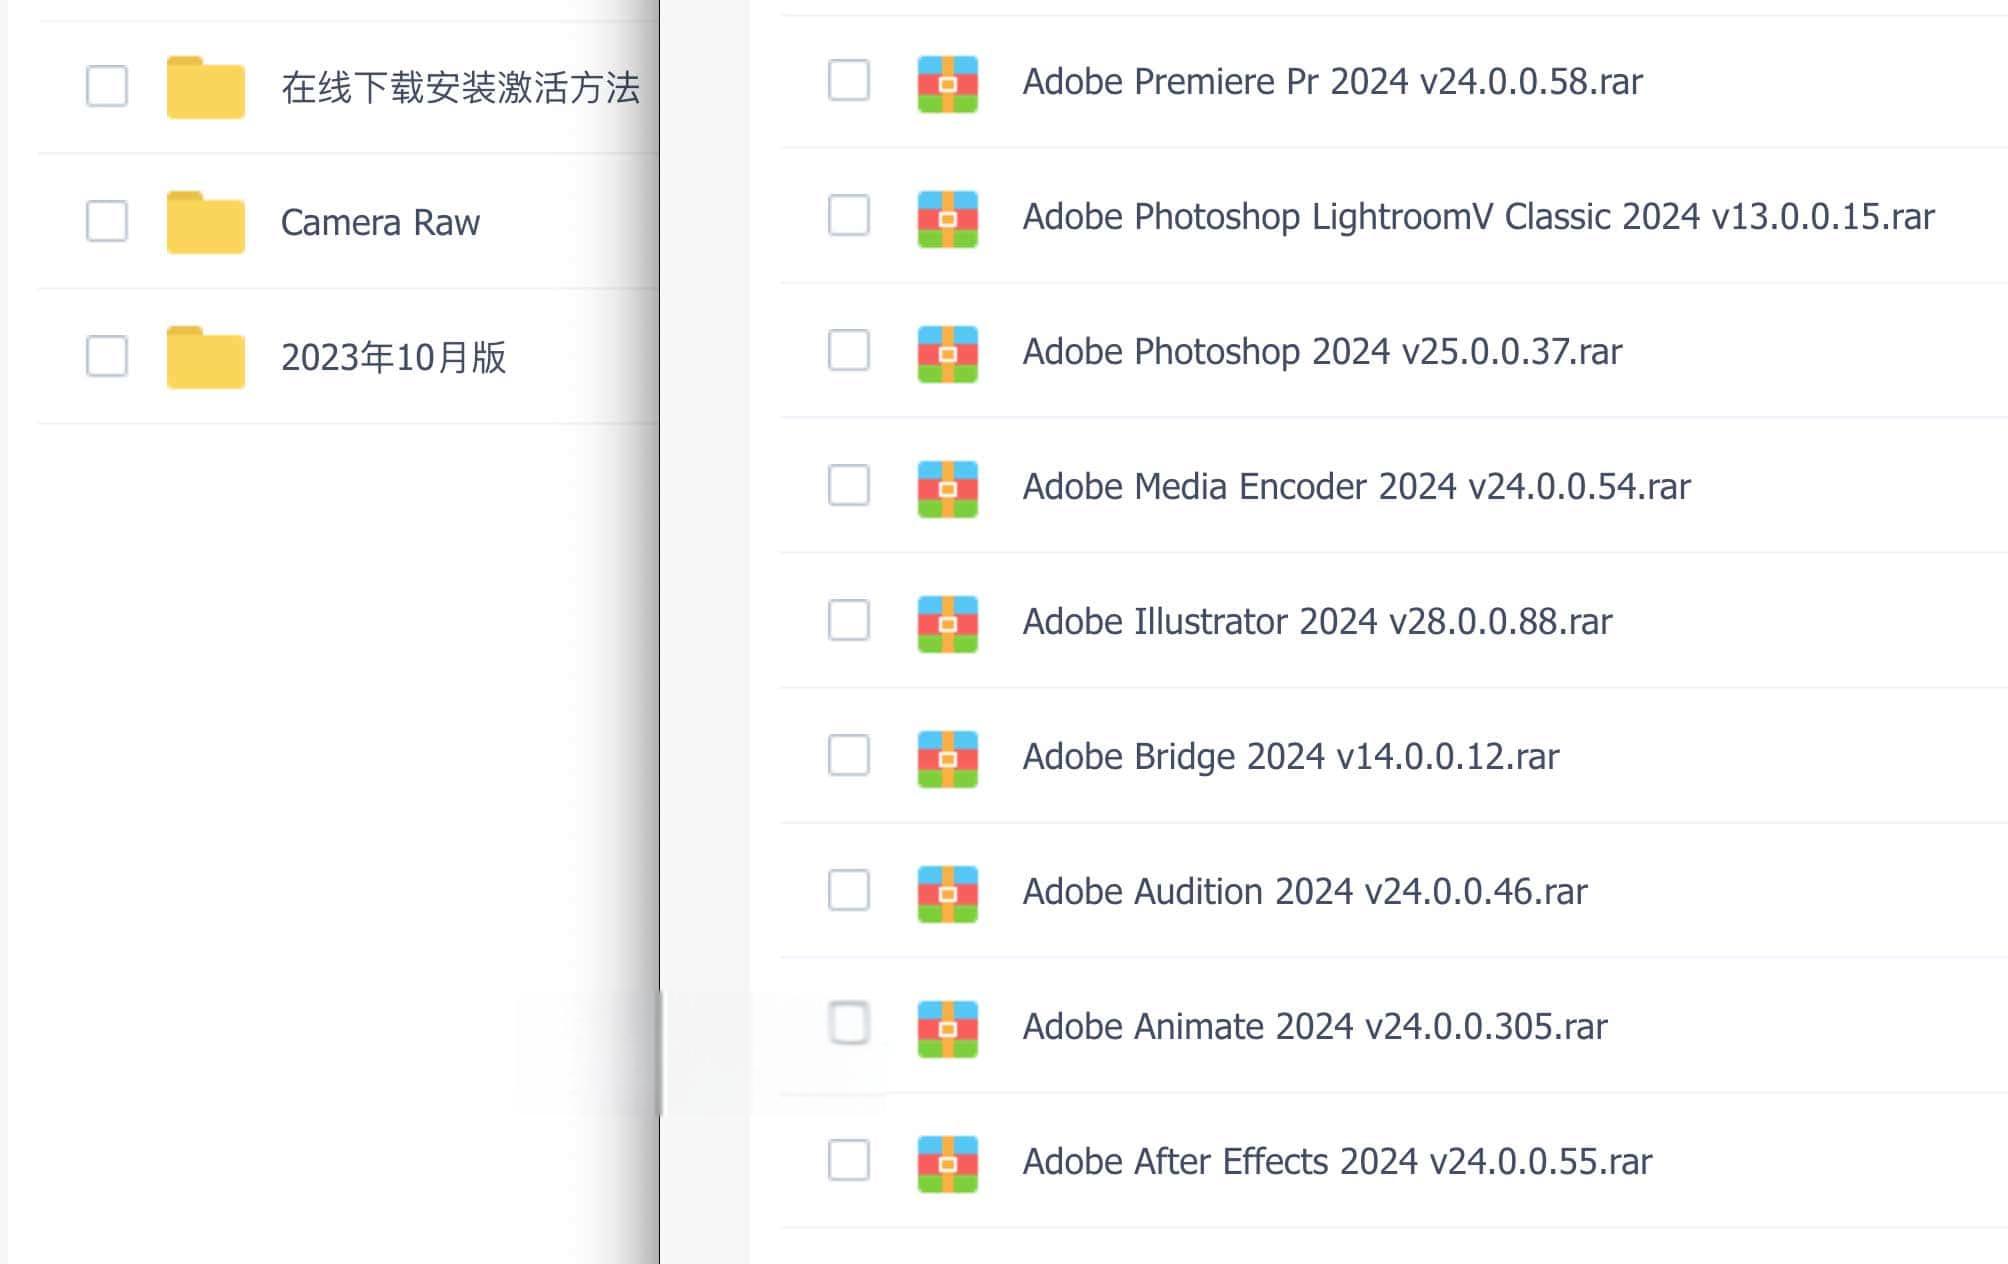
Task: Open Adobe Audition 2024 v24.0.0.46.rar file name
Action: [x=1304, y=891]
